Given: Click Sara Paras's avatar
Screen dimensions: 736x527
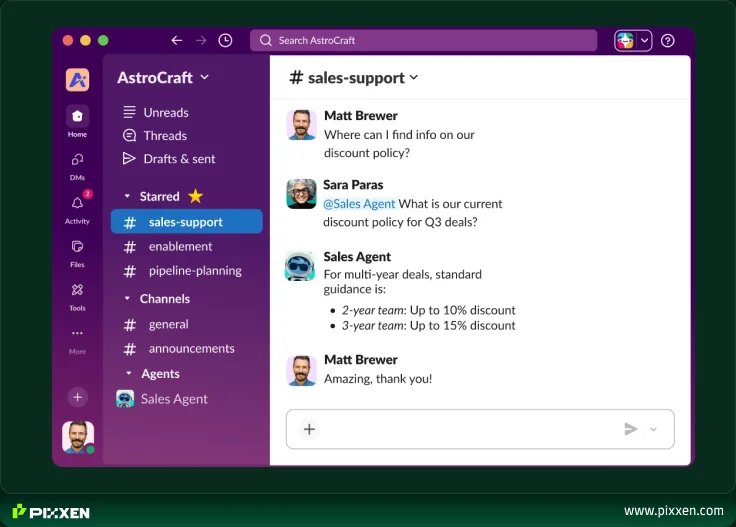Looking at the screenshot, I should (301, 193).
